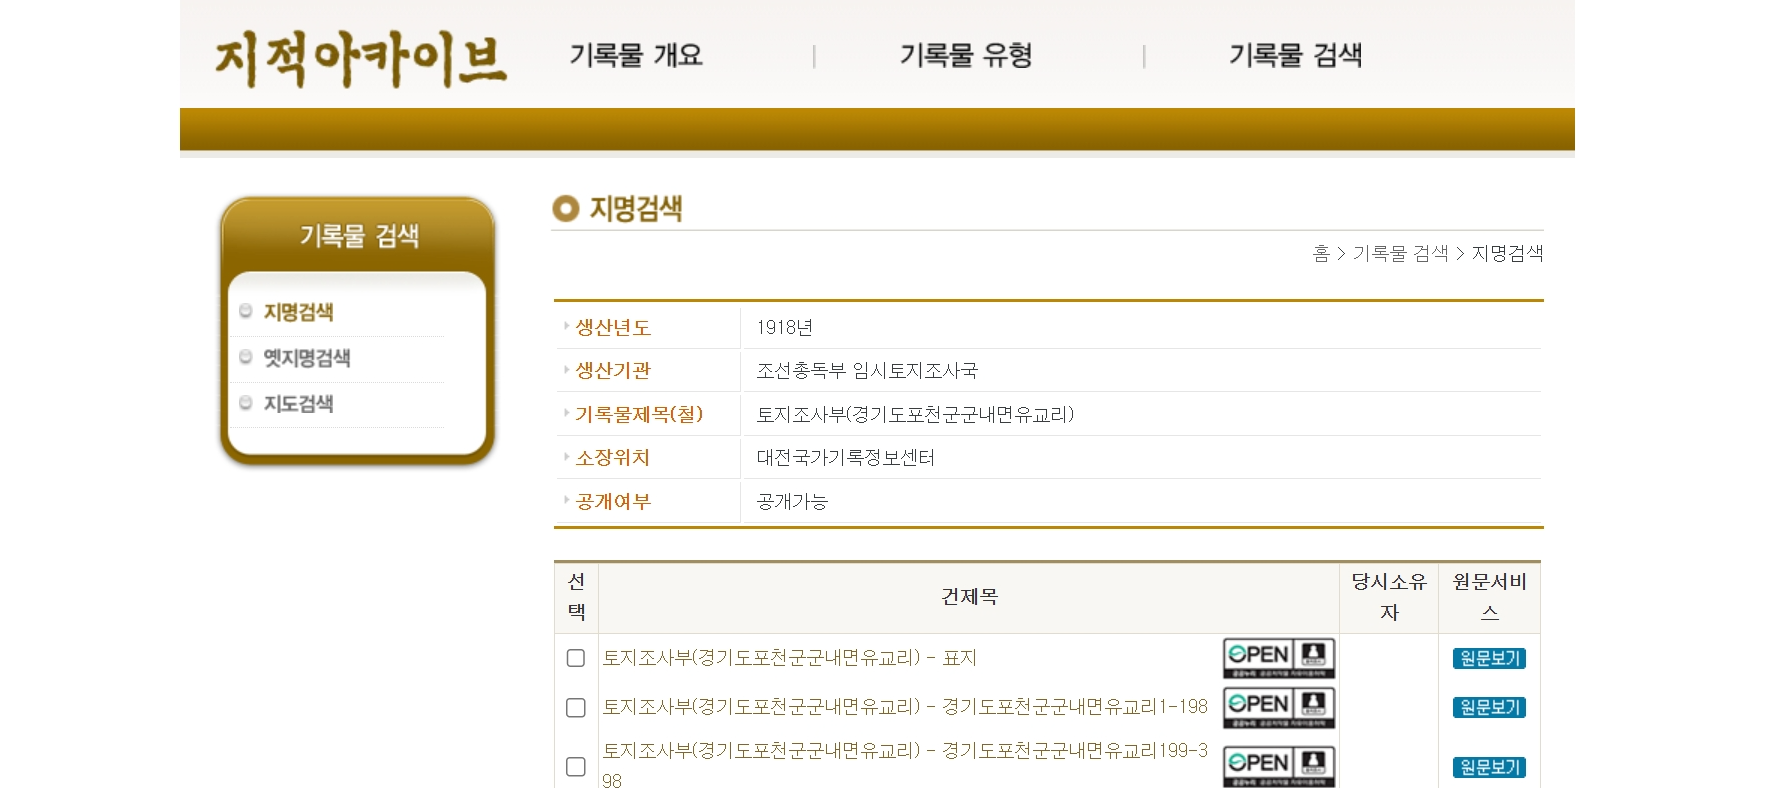Tick the checkbox for the 유교리1-198 row

click(x=576, y=707)
